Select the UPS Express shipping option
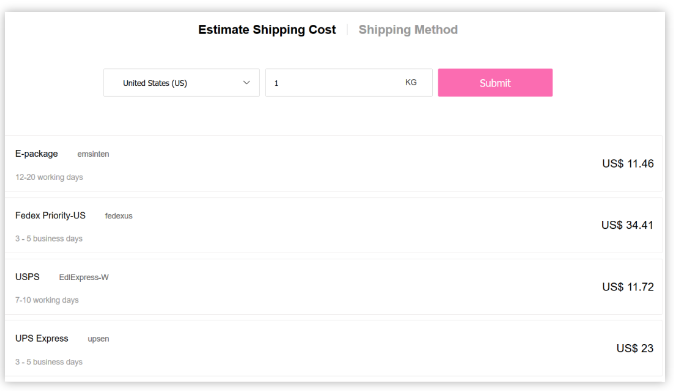Image resolution: width=675 pixels, height=391 pixels. pos(334,348)
